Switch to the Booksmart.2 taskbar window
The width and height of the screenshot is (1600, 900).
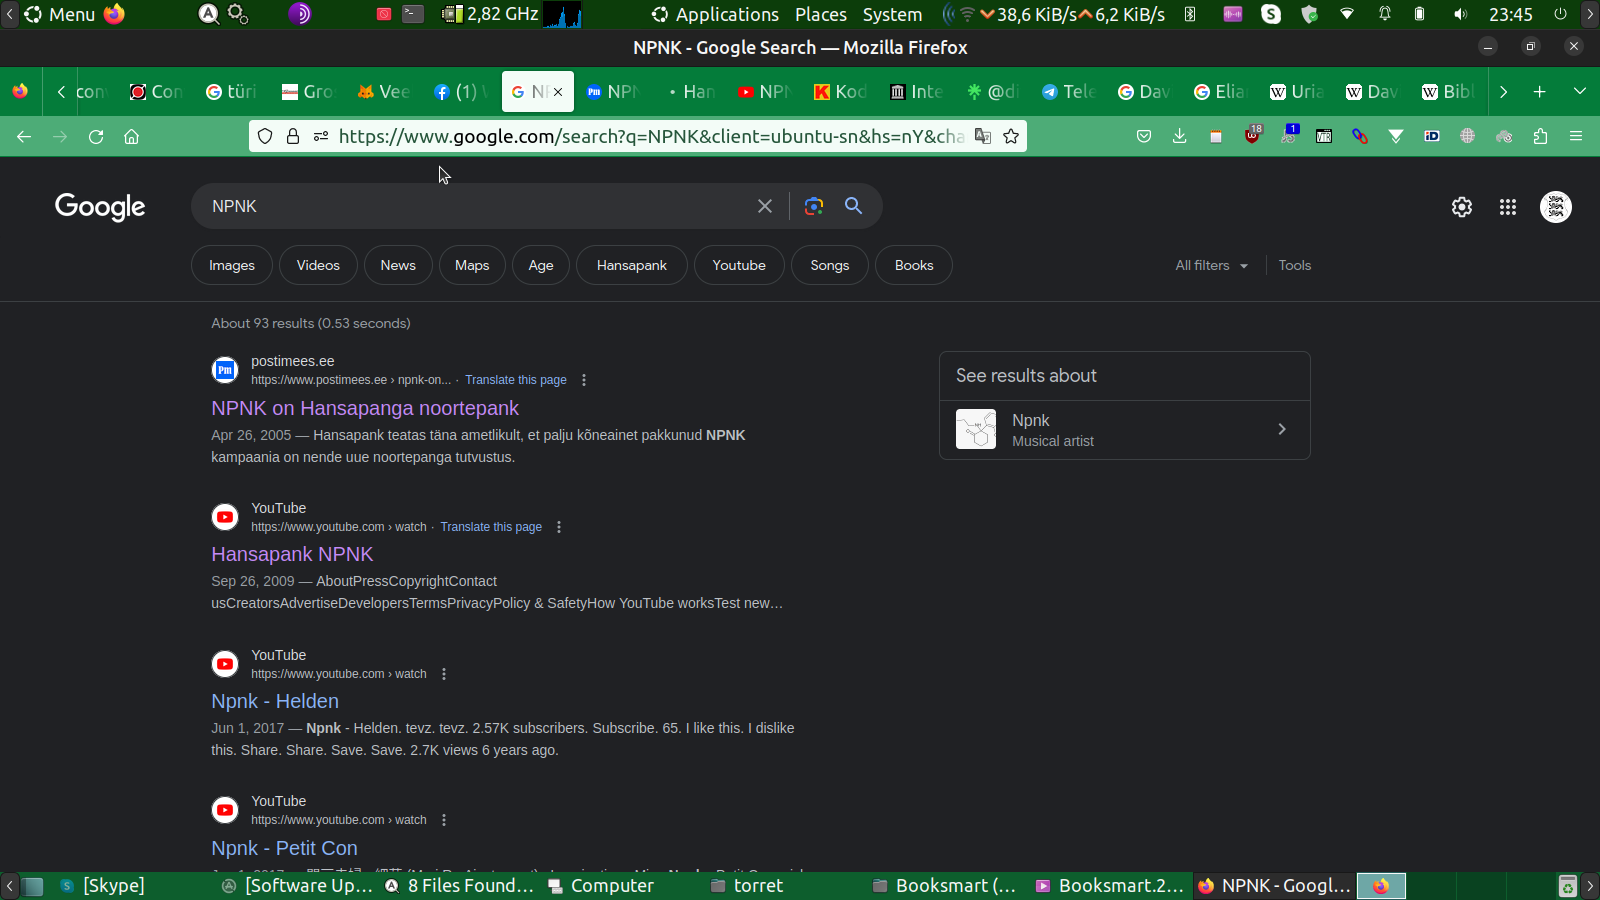point(1110,886)
